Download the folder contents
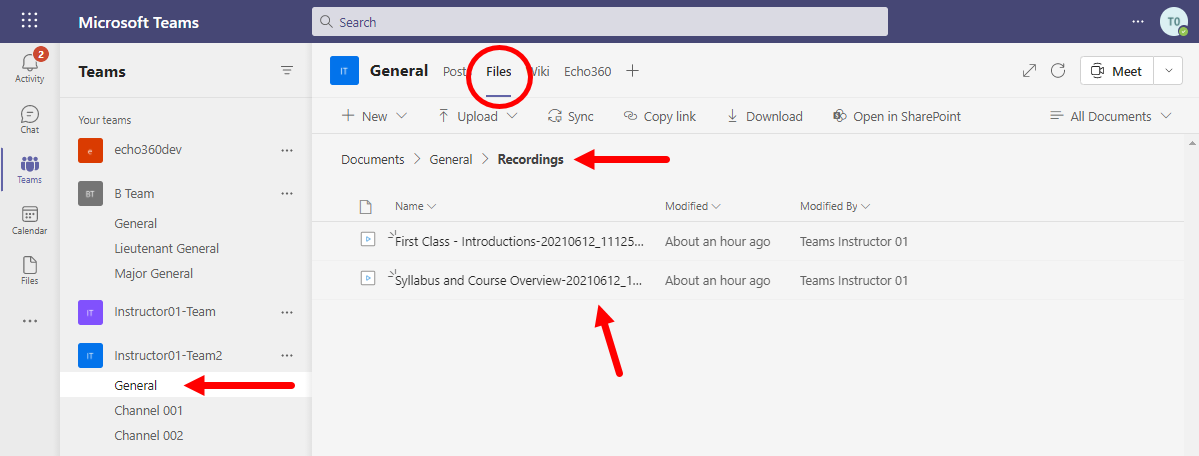Screen dimensions: 1199x456 [764, 116]
